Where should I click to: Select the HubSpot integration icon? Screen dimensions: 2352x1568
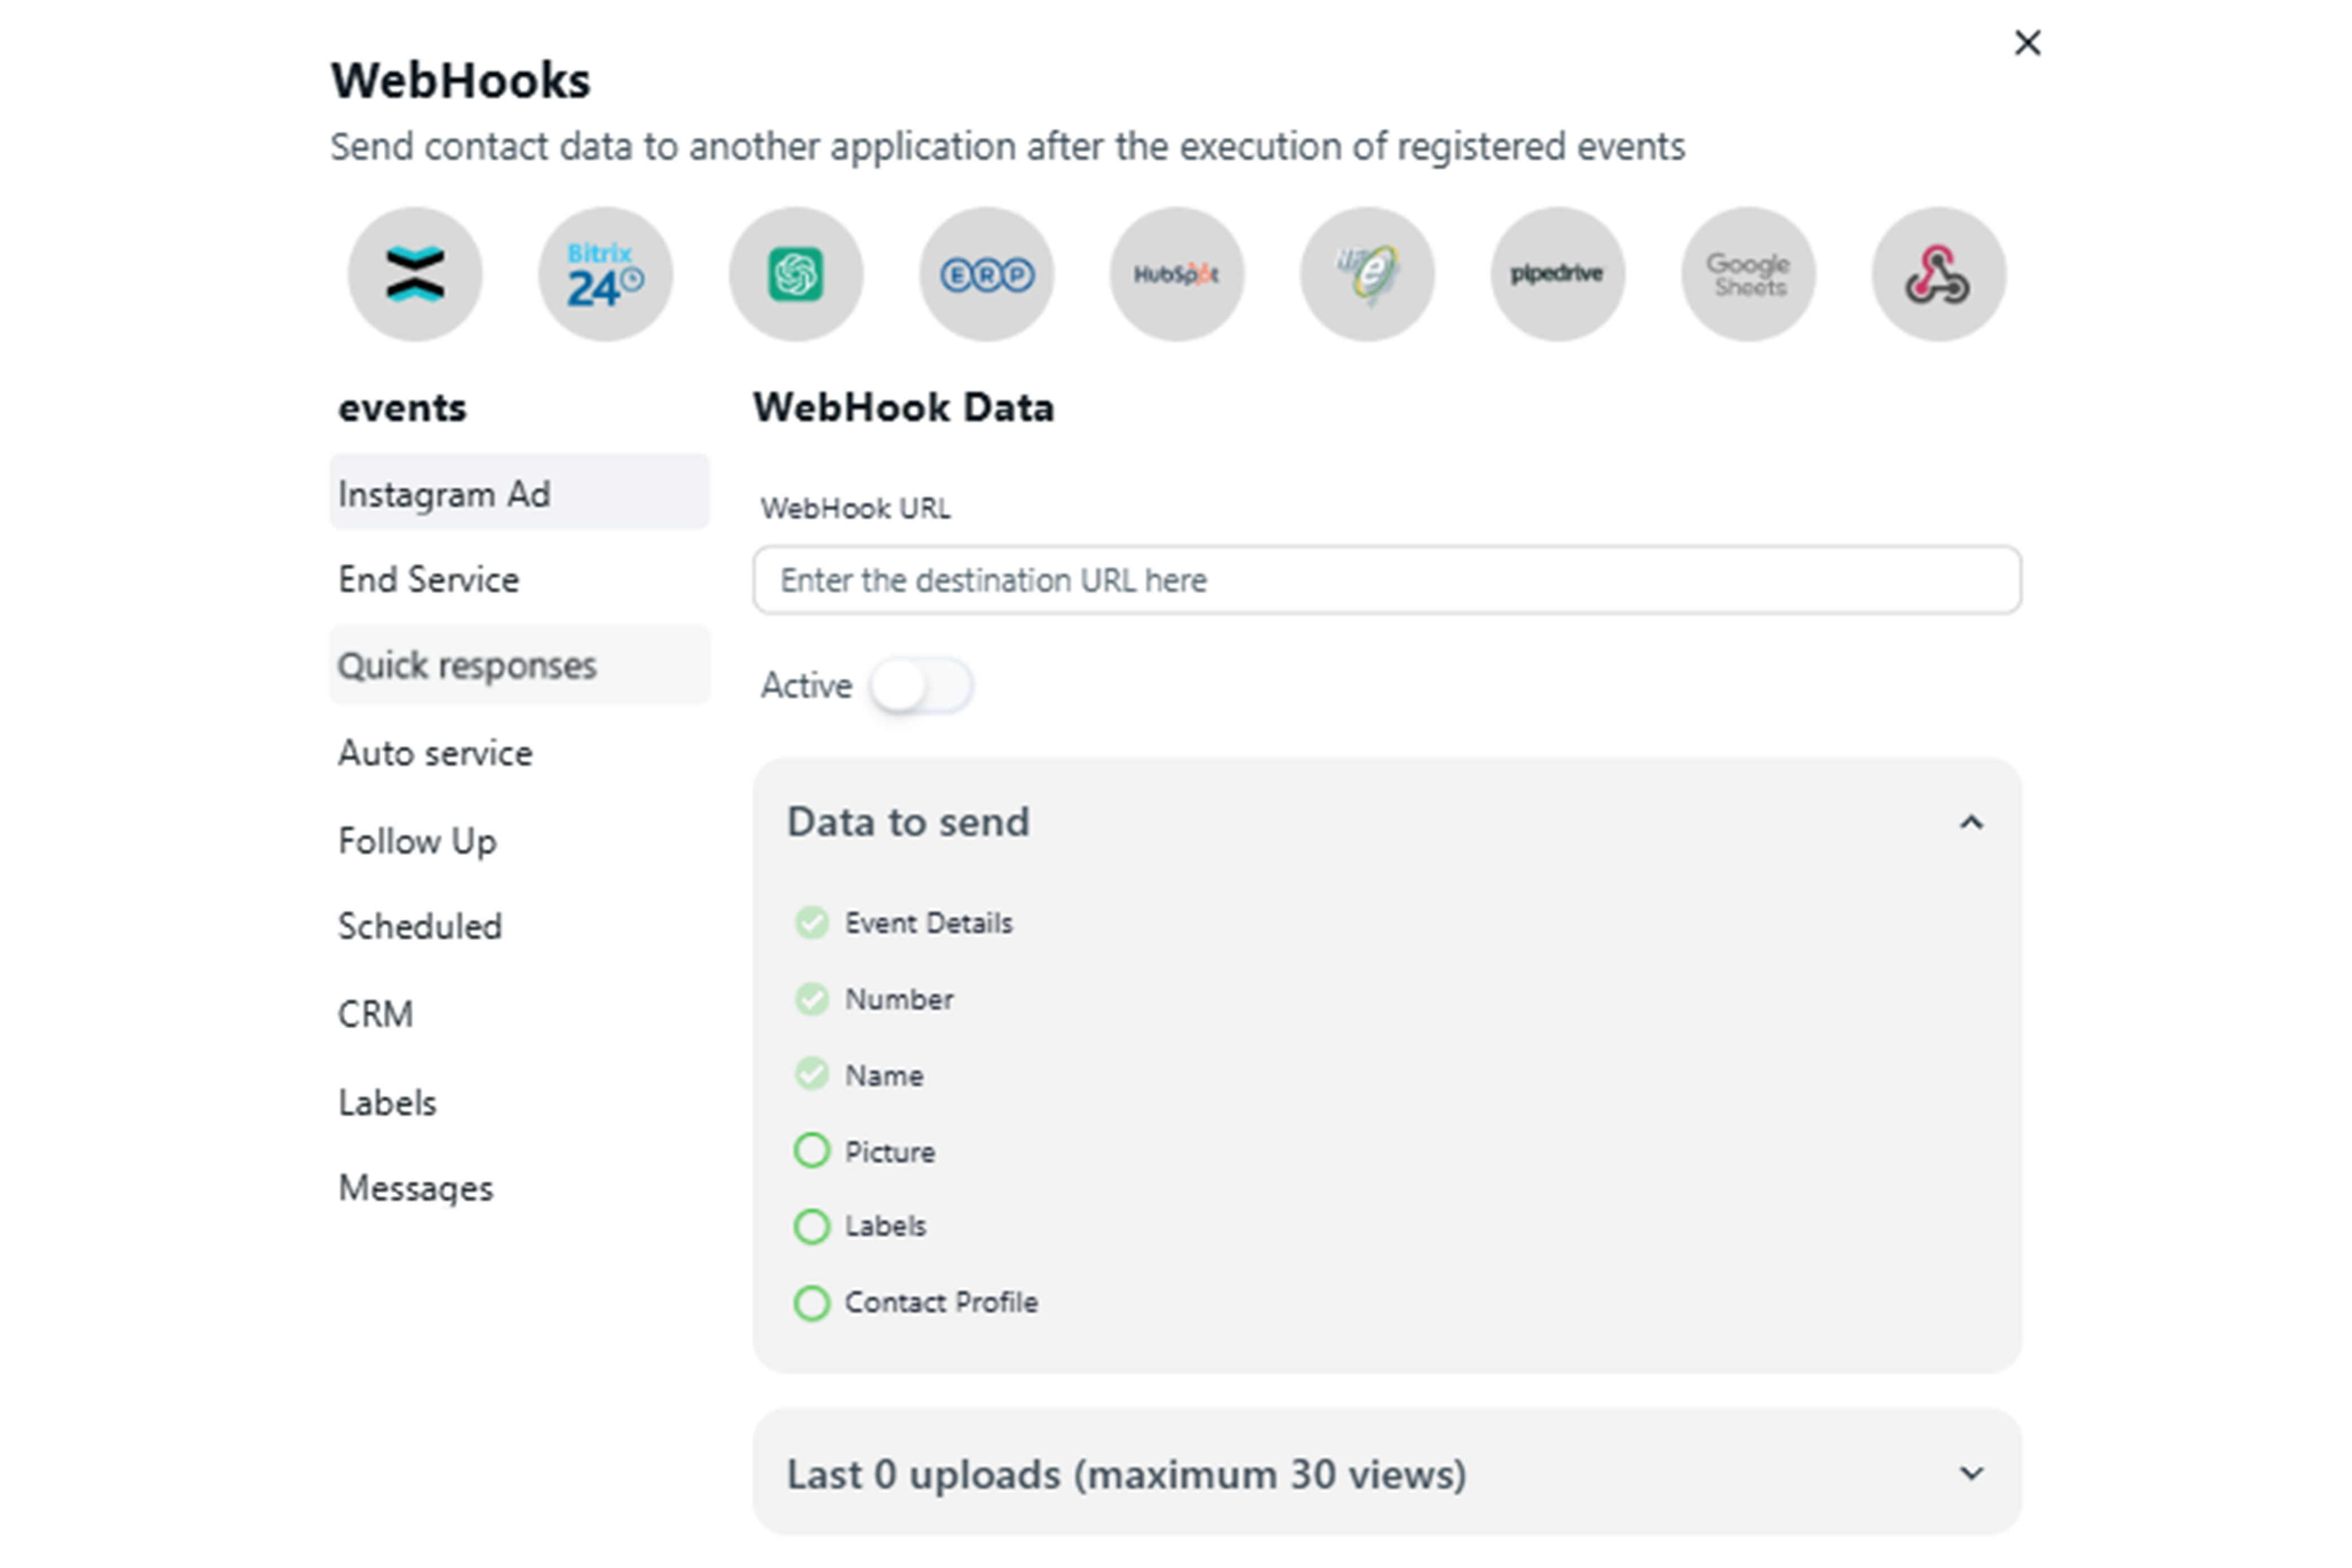pyautogui.click(x=1177, y=274)
